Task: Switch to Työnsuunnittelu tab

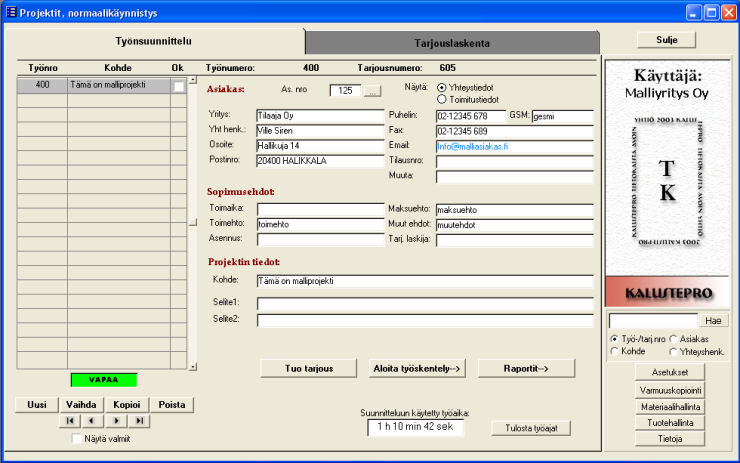Action: 153,41
